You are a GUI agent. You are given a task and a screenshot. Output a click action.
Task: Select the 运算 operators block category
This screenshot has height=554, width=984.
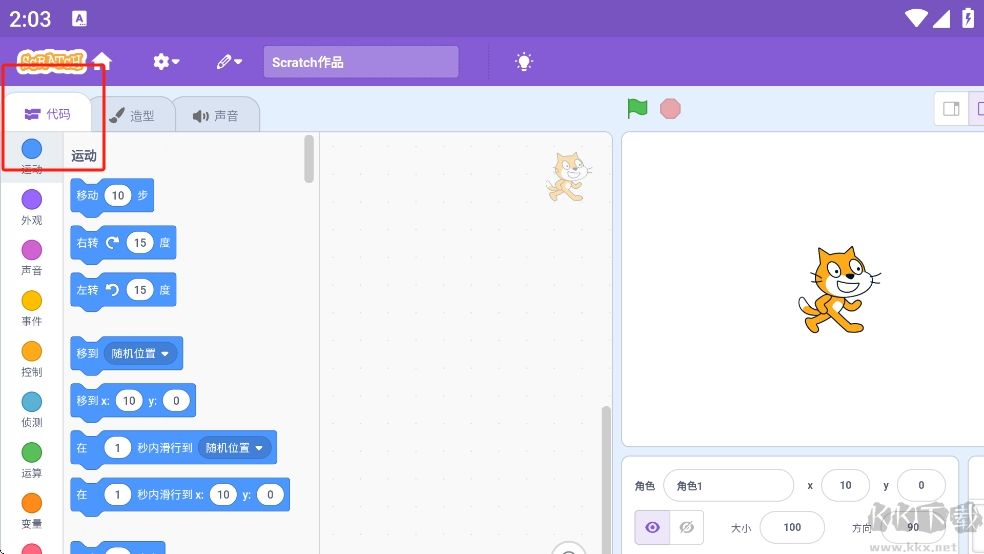click(x=31, y=460)
